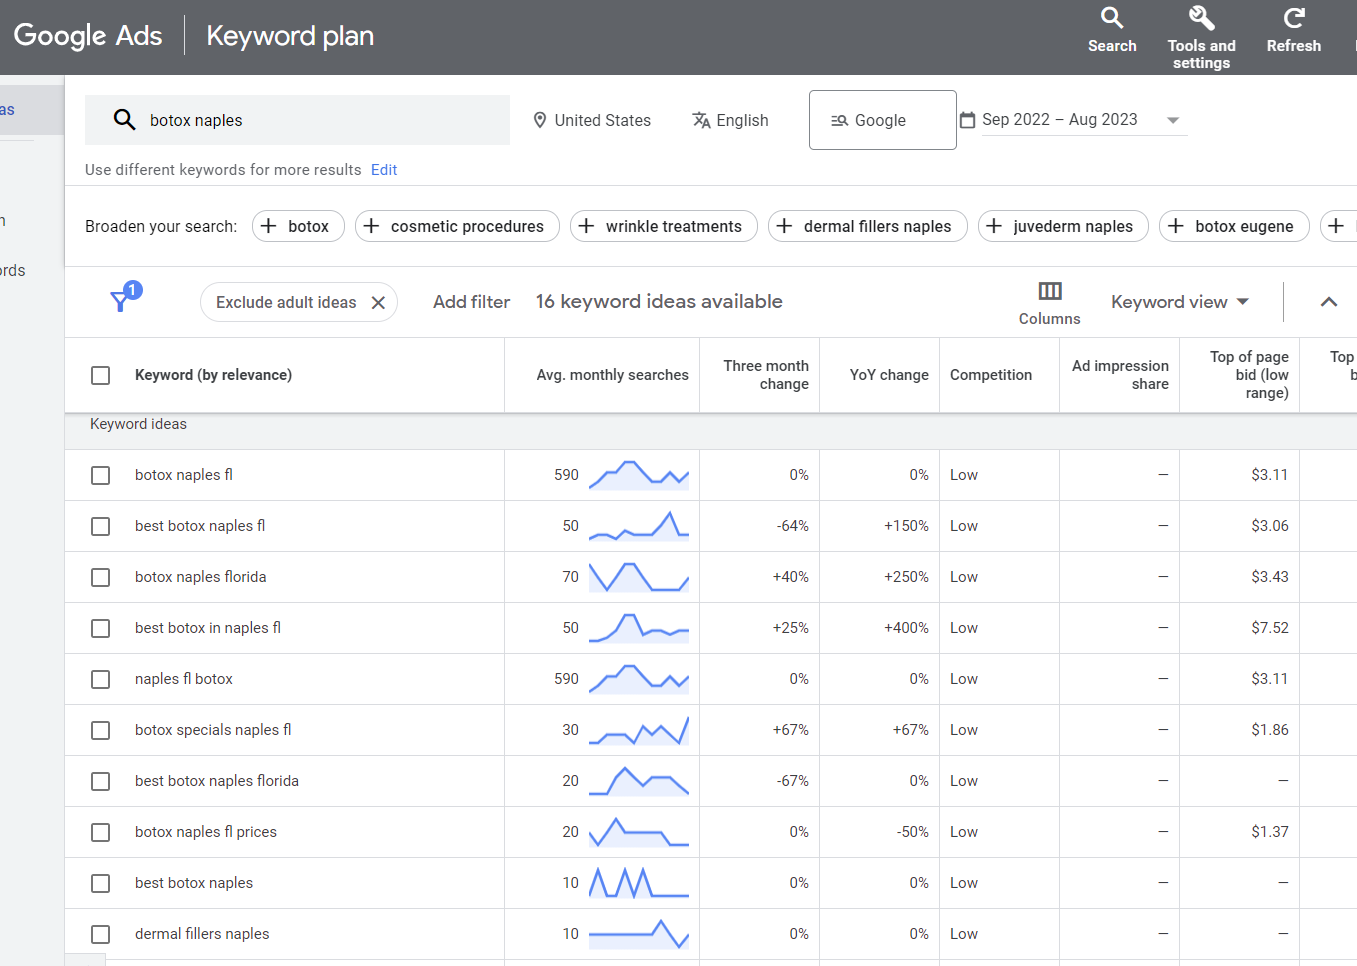Open the Google networks selector
Viewport: 1357px width, 966px height.
pos(882,120)
